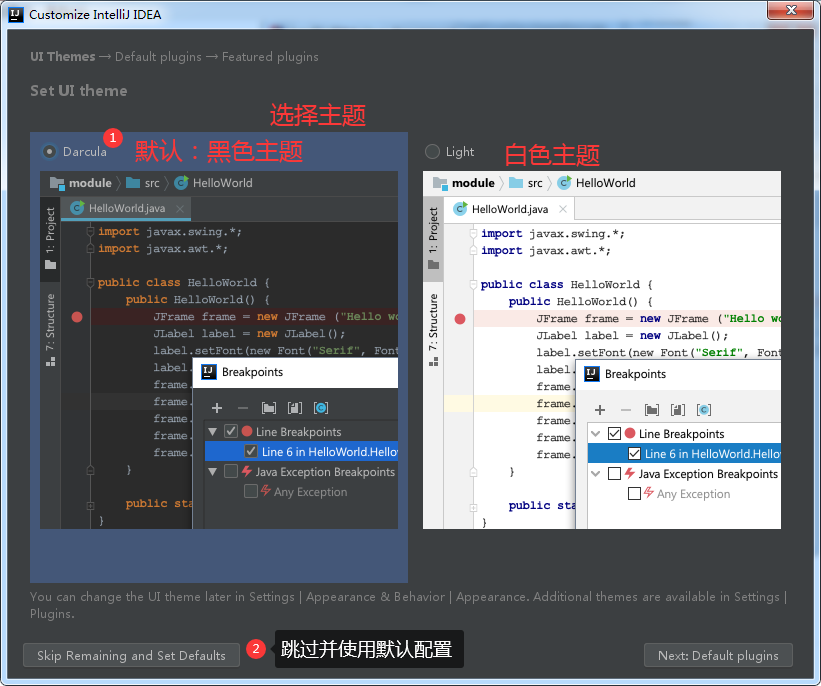Open Project side tab in Darcula preview
821x686 pixels.
pos(50,239)
